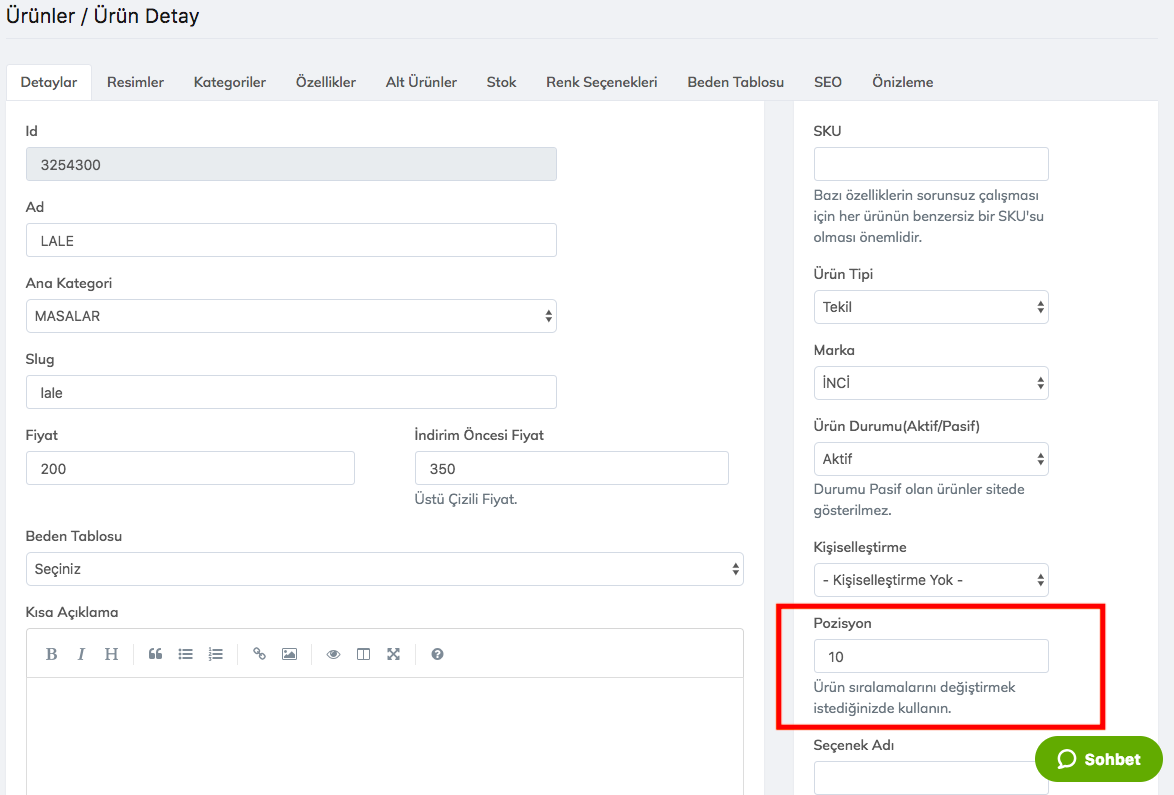Toggle editor preview with the eye icon
Screen dimensions: 1174x795
pyautogui.click(x=333, y=654)
